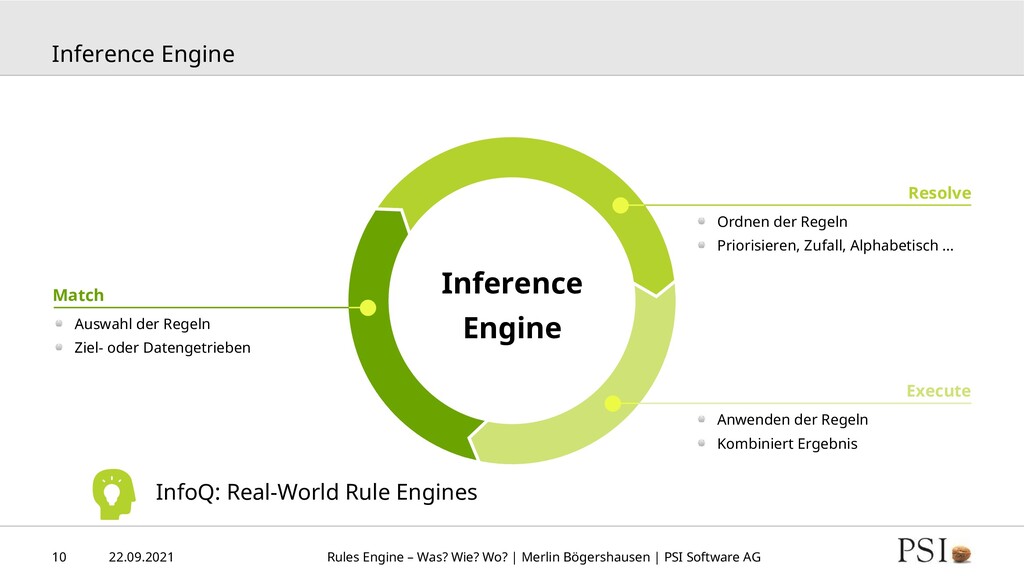The height and width of the screenshot is (576, 1024).
Task: Click 'Merlin Bögershausen' in footer
Action: tap(586, 557)
